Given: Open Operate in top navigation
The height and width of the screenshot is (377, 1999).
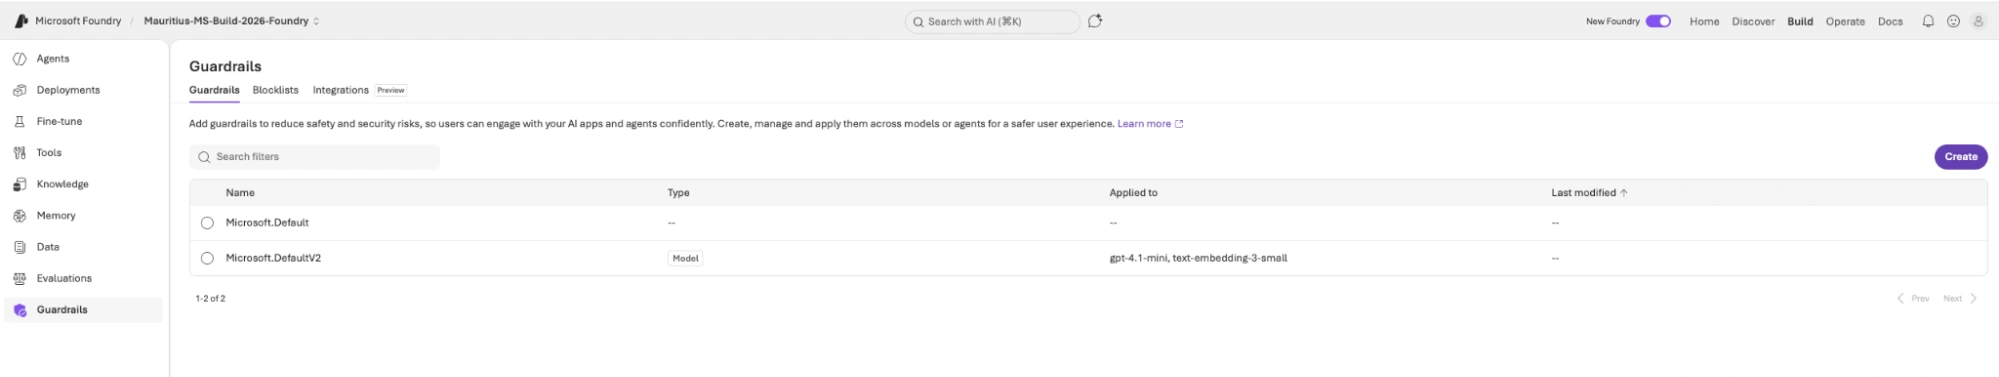Looking at the screenshot, I should tap(1845, 21).
